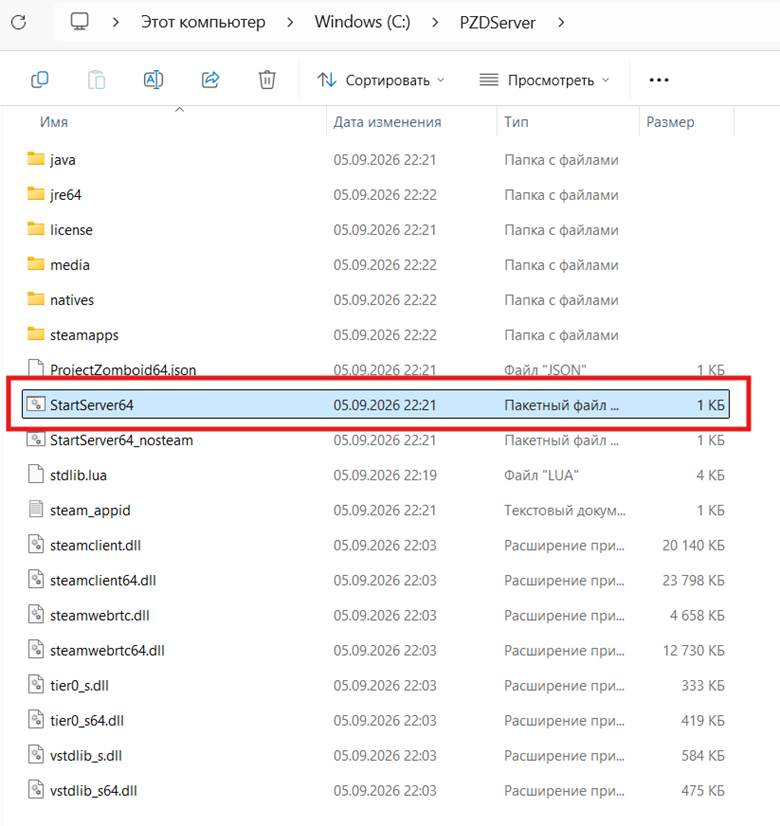Click the Paste clipboard icon
This screenshot has height=826, width=780.
click(96, 80)
